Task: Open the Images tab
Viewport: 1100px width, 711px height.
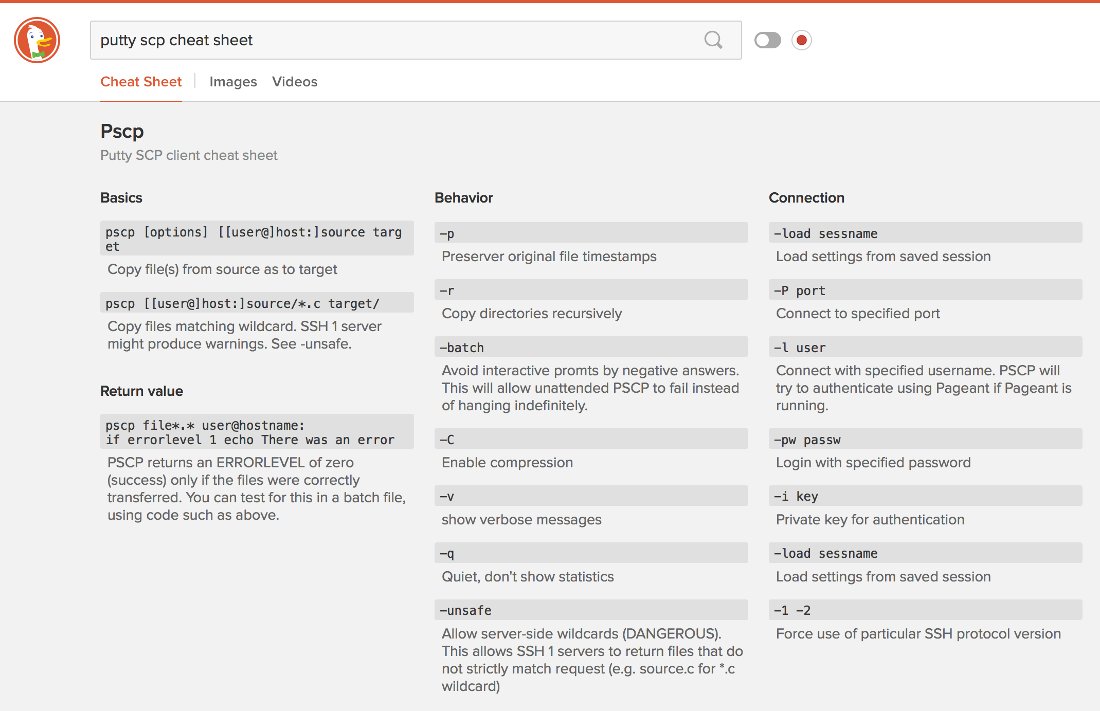Action: click(x=233, y=81)
